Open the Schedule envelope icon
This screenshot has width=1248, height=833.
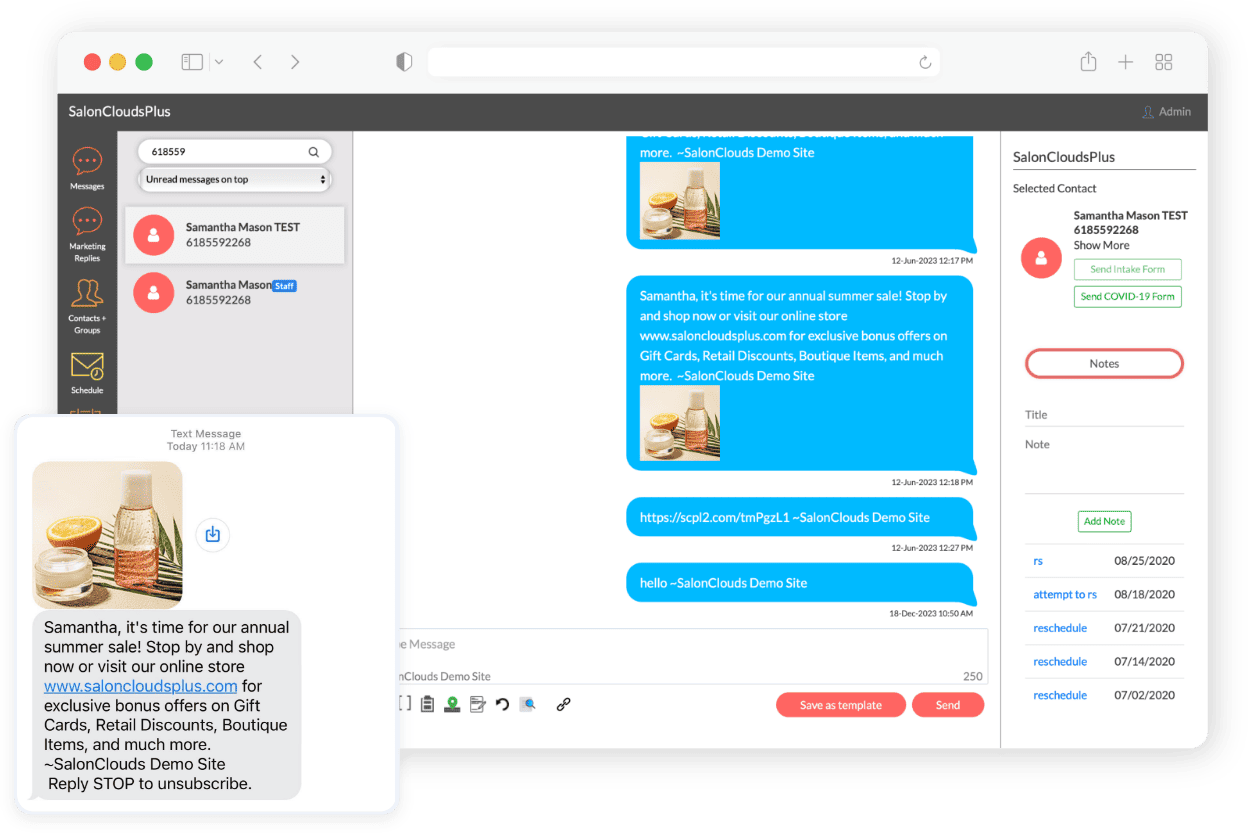click(x=87, y=370)
